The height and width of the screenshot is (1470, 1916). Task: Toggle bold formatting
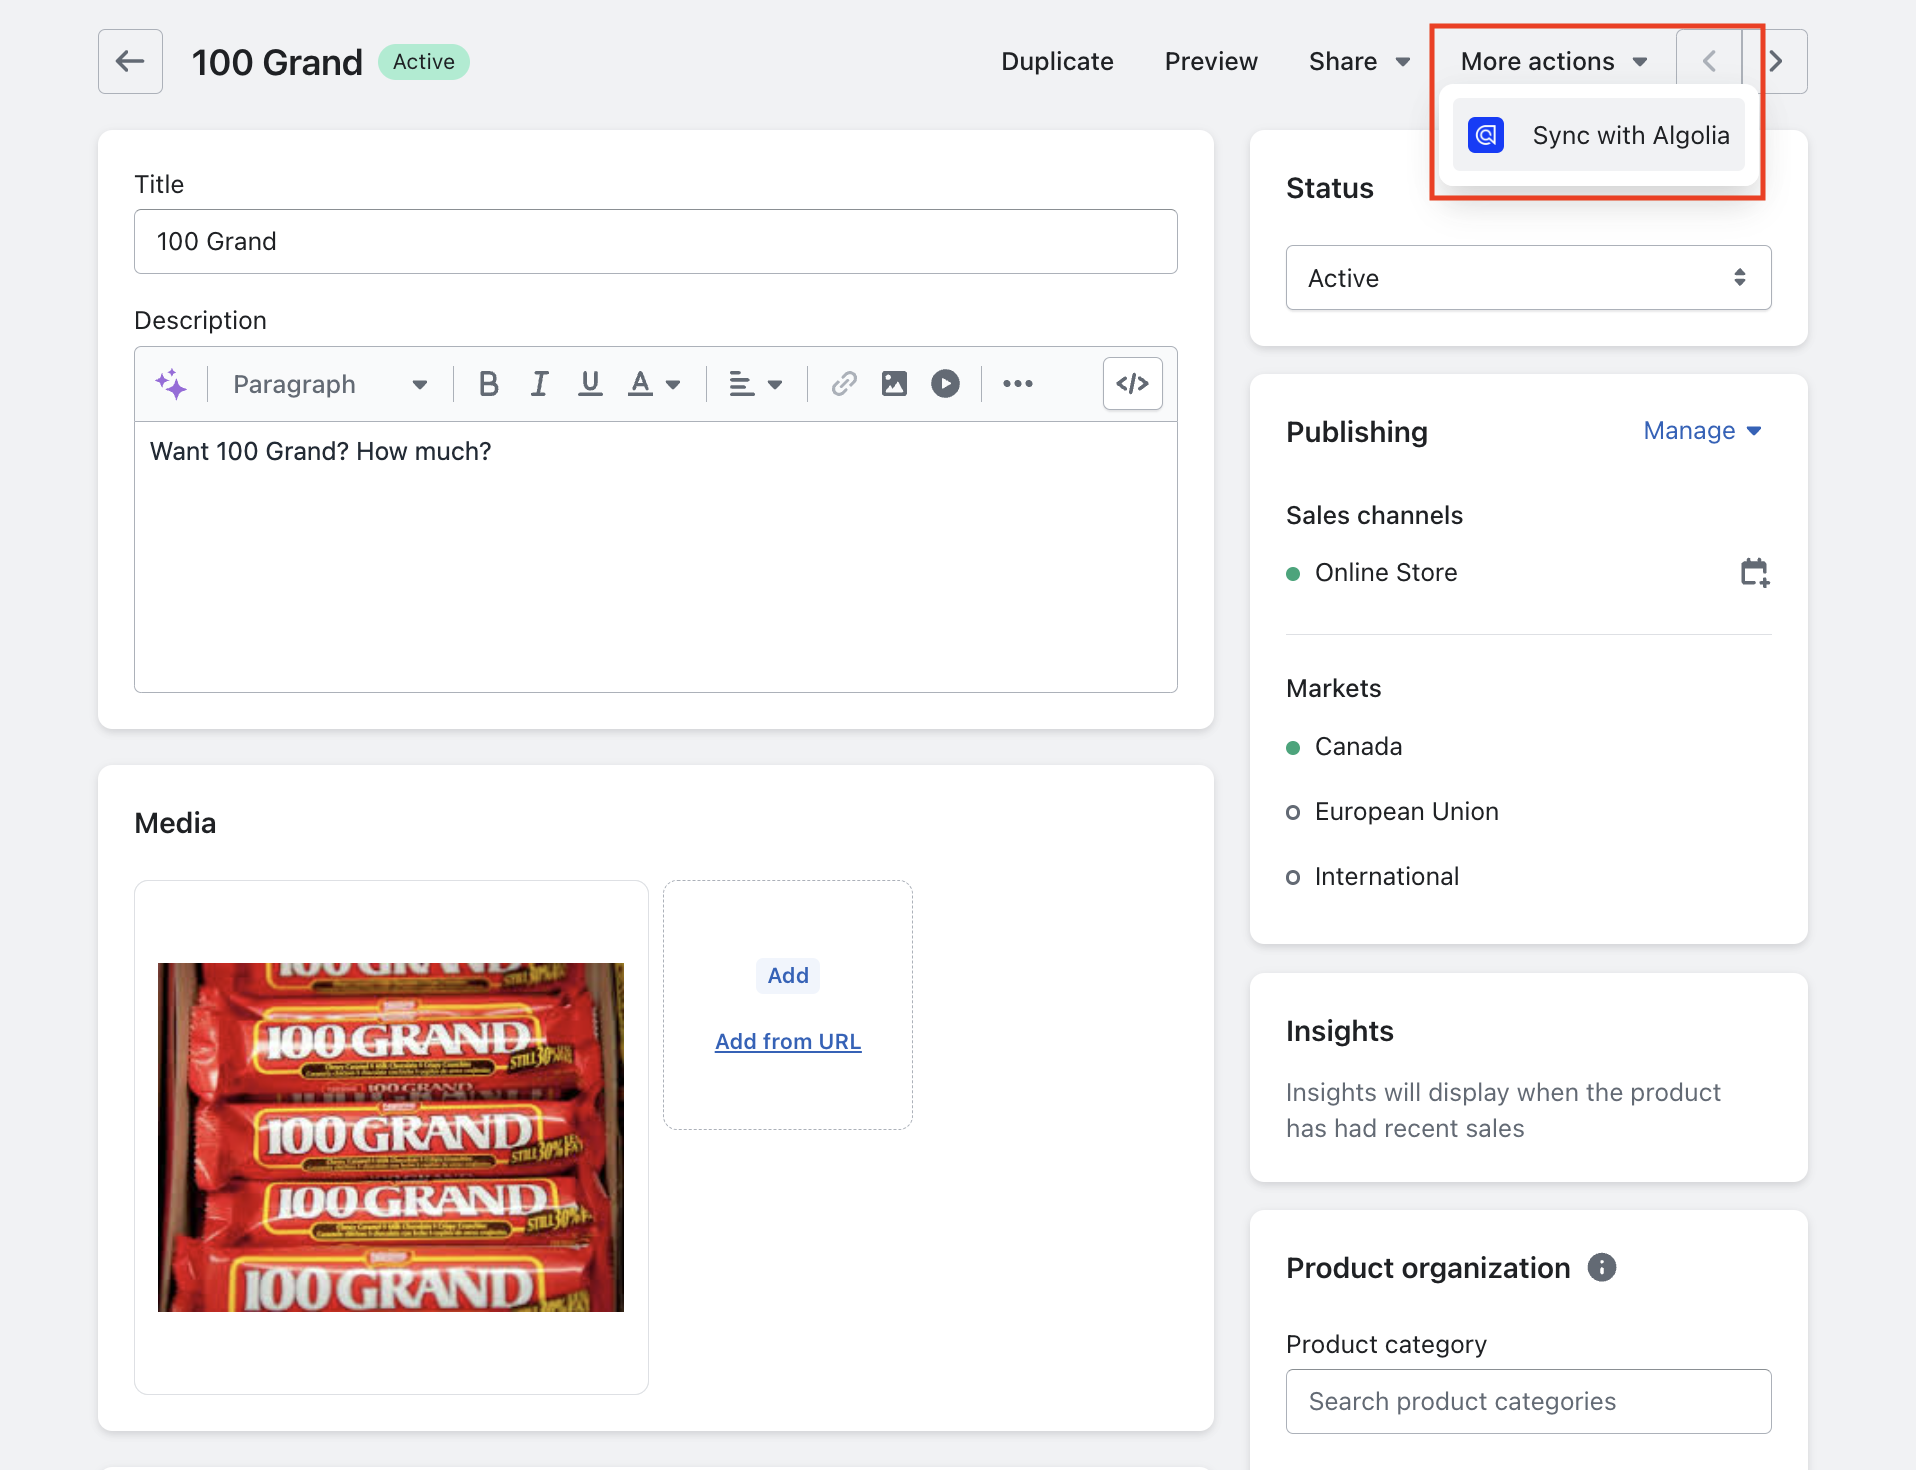click(x=488, y=384)
